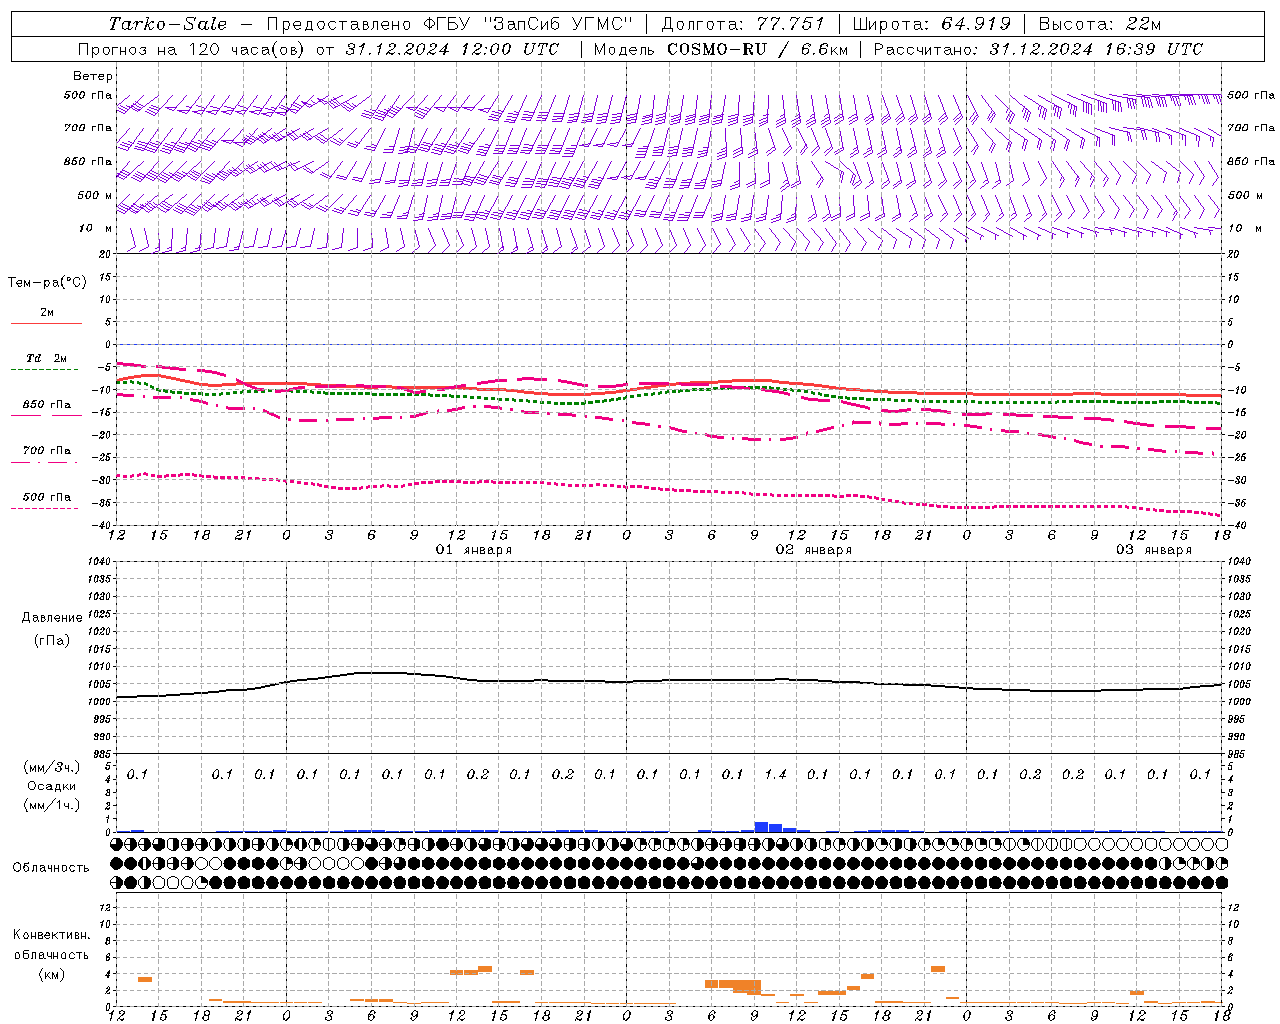Select the "Предоставлено ФГБУ ЗапСиб УГМС" text
The width and height of the screenshot is (1280, 1024).
pos(450,24)
